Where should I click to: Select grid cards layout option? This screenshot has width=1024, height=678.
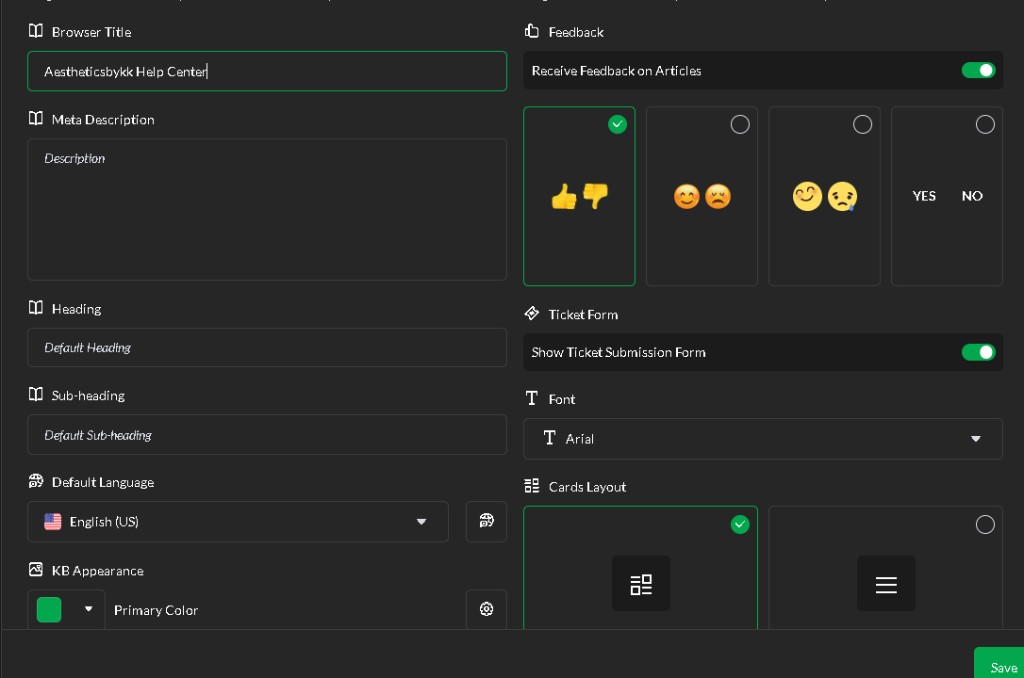point(641,567)
